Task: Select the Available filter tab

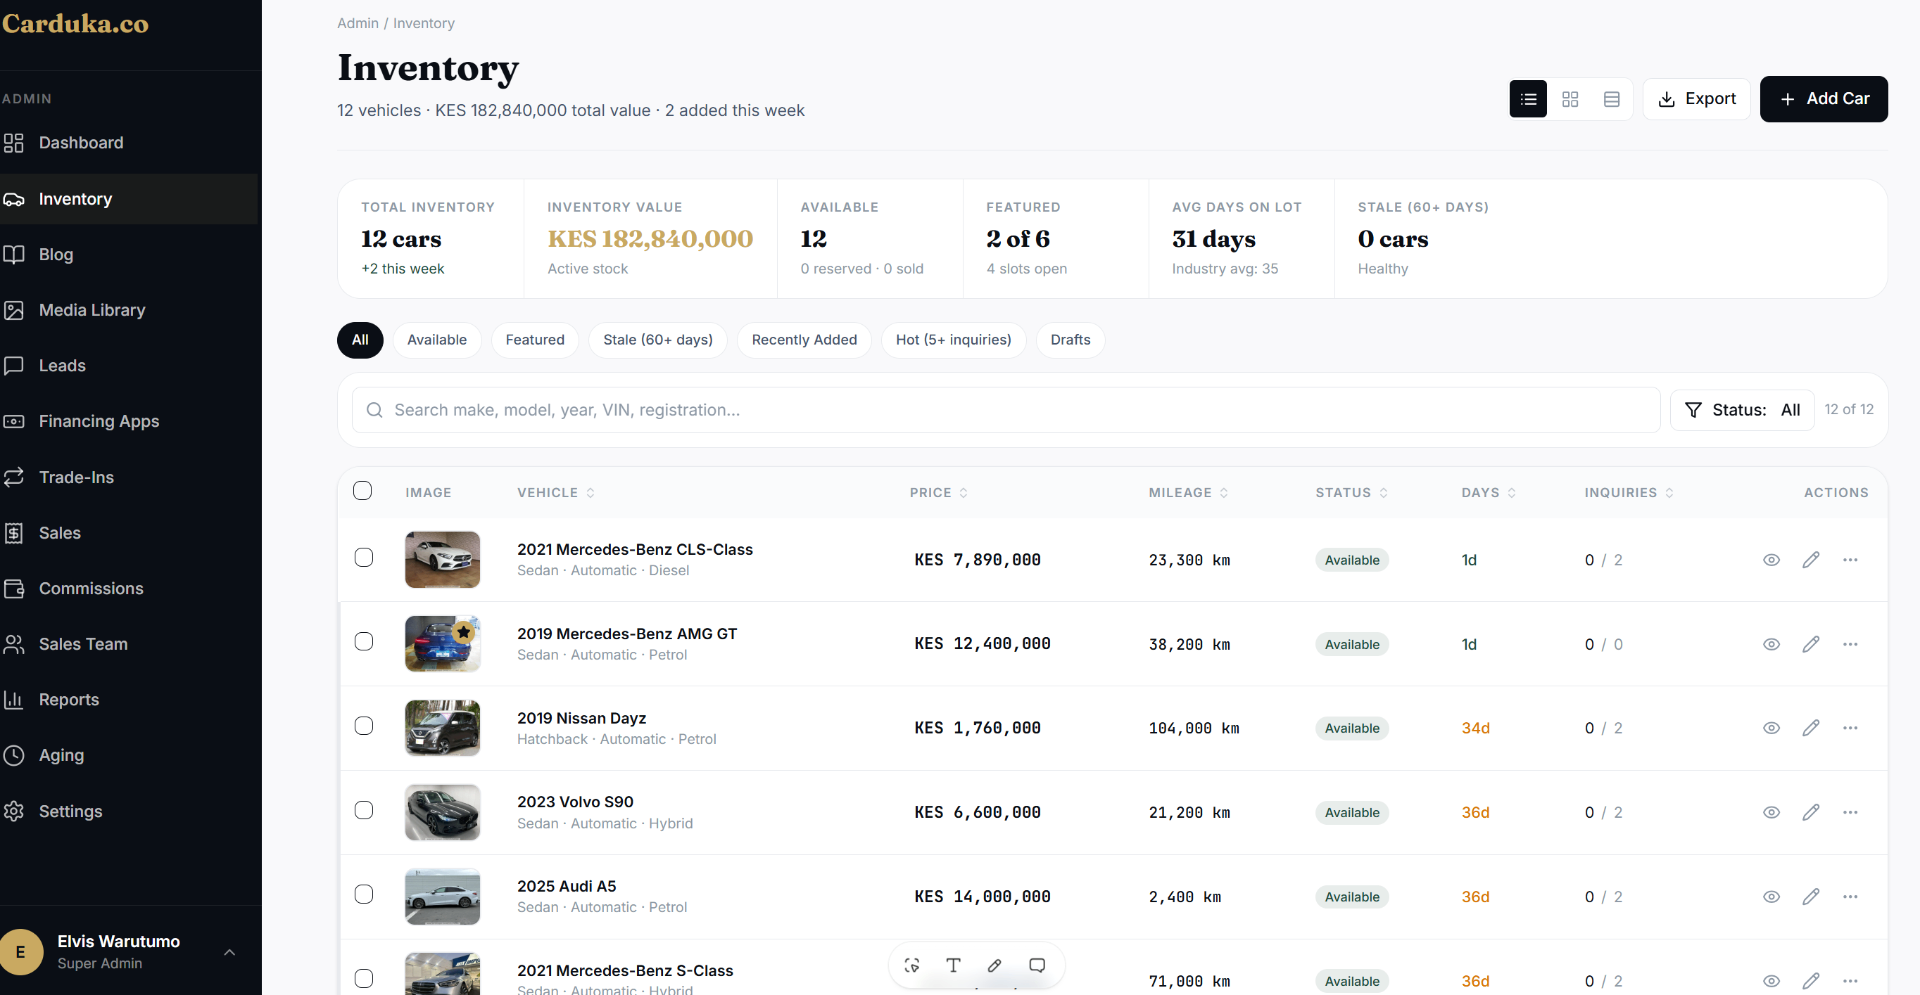Action: (x=437, y=340)
